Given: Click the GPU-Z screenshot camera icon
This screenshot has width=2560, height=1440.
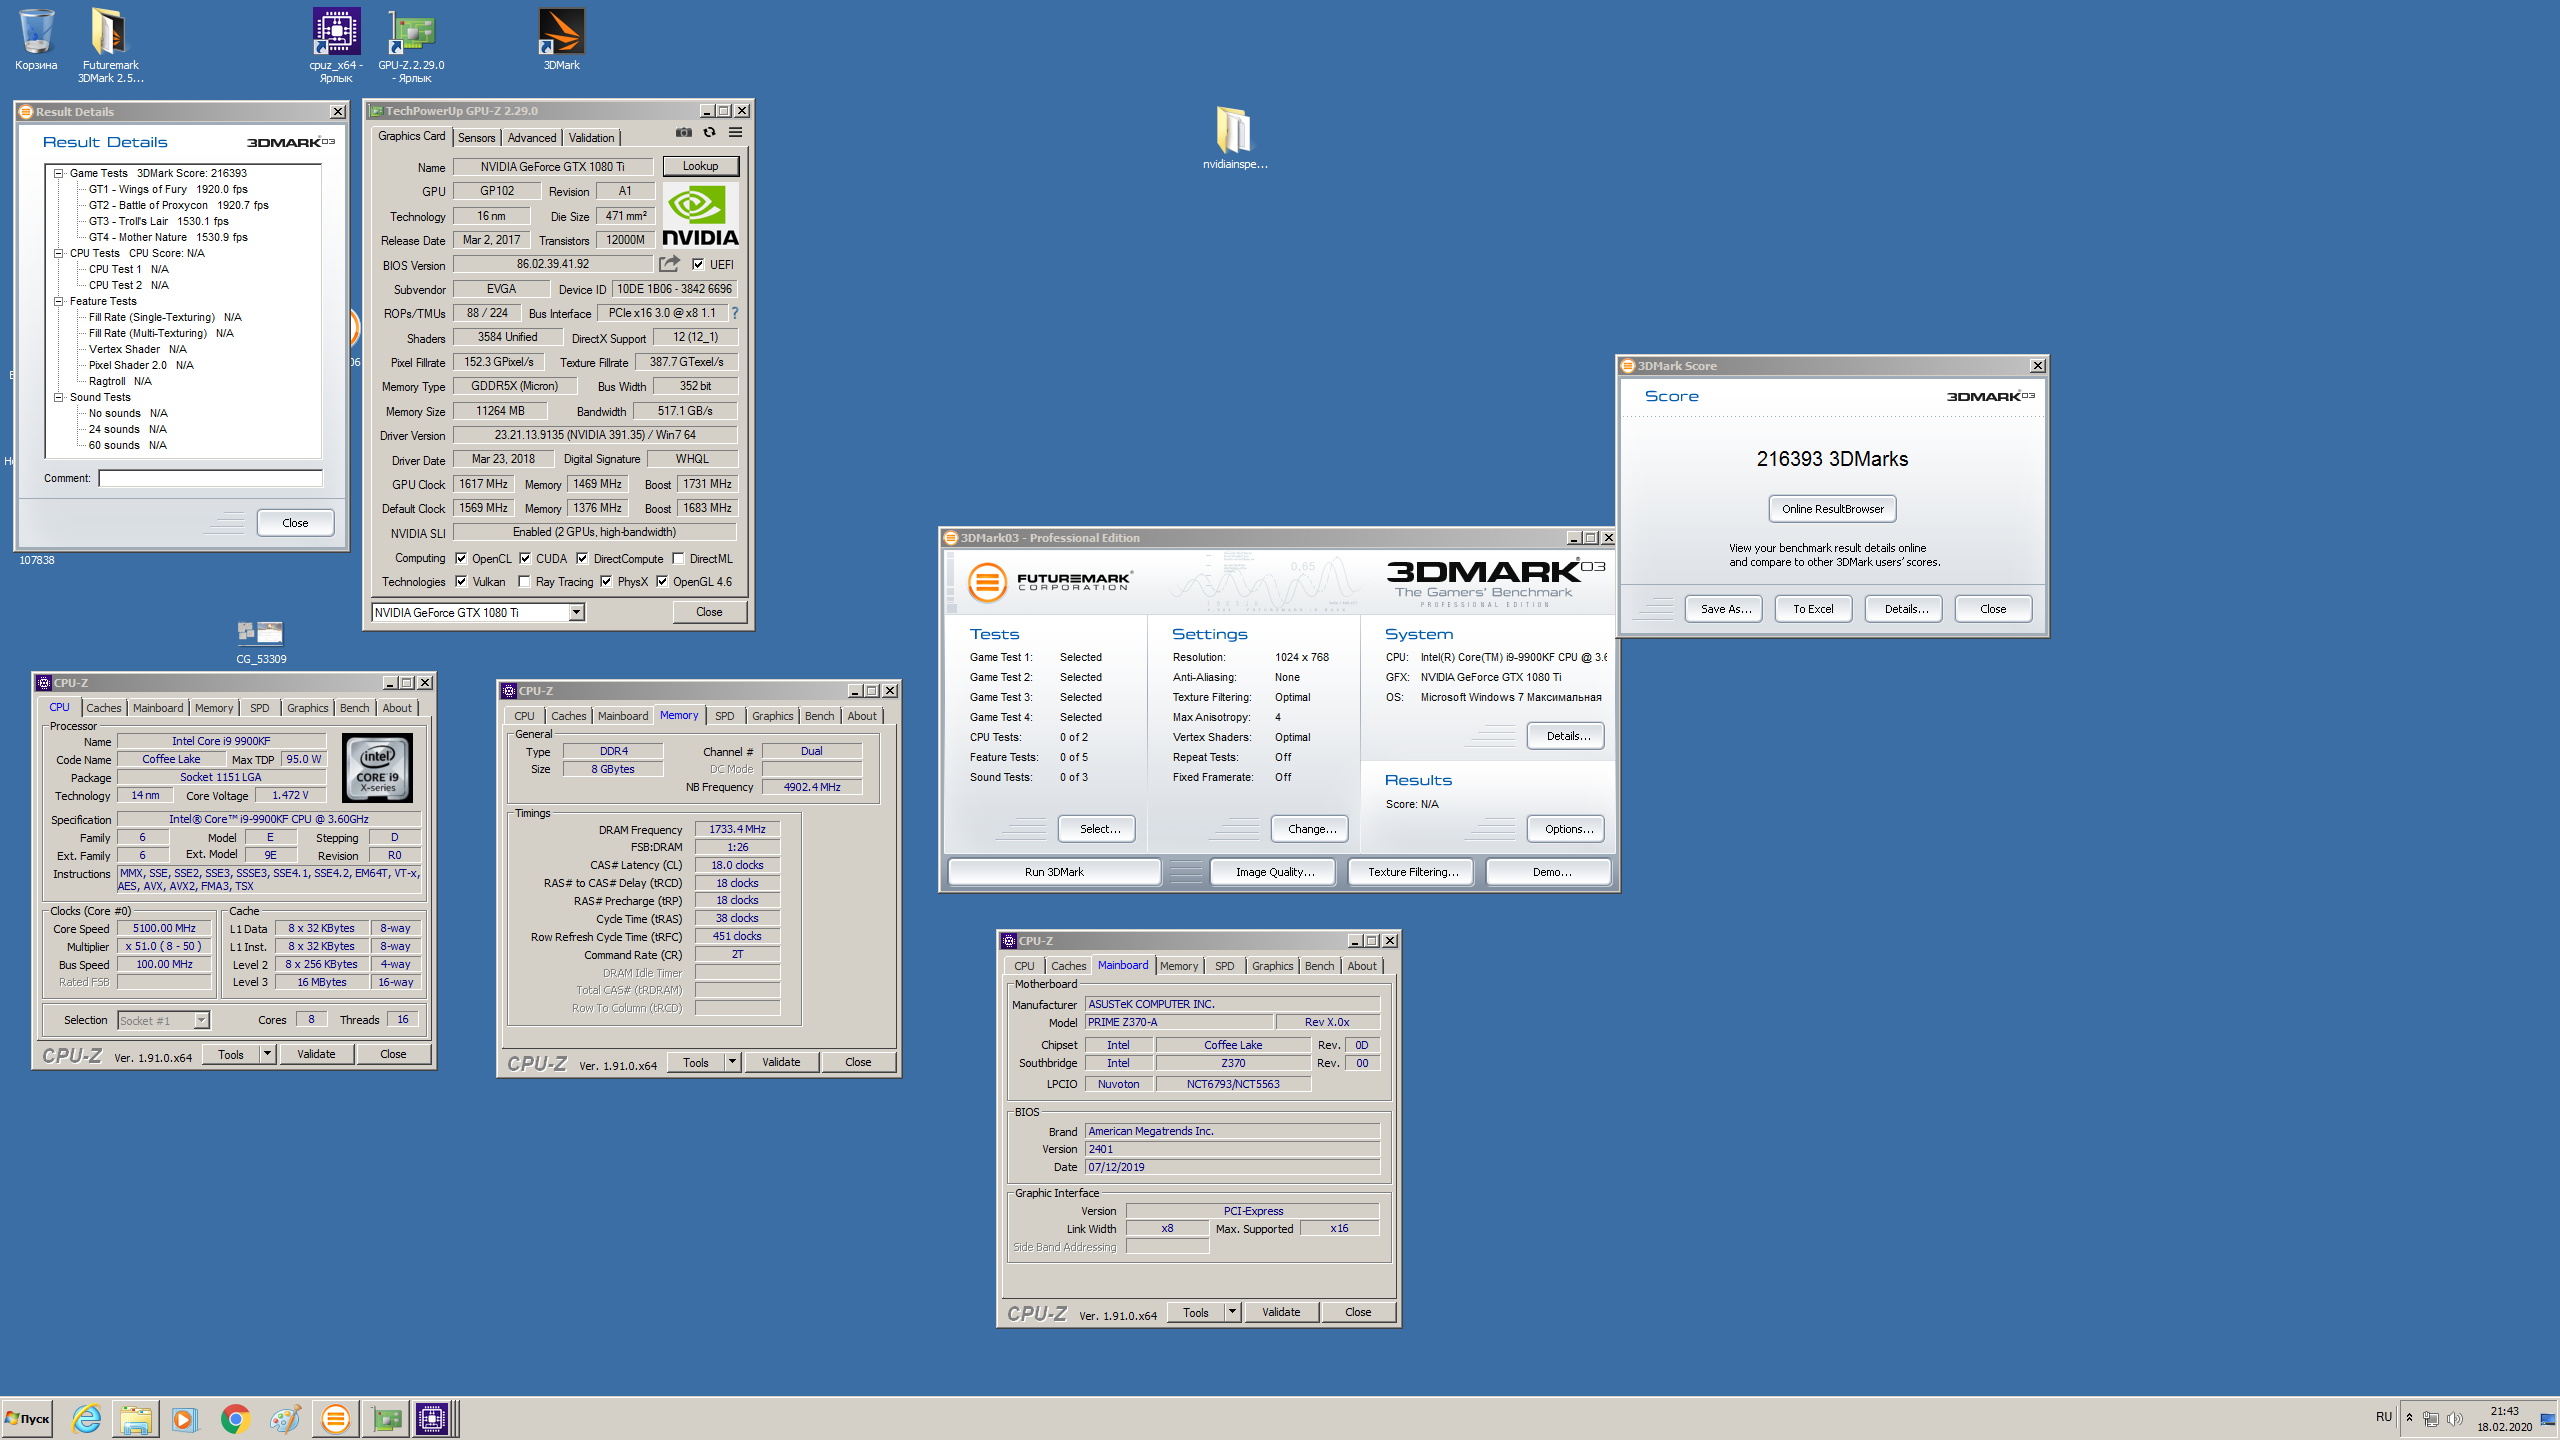Looking at the screenshot, I should click(x=683, y=132).
